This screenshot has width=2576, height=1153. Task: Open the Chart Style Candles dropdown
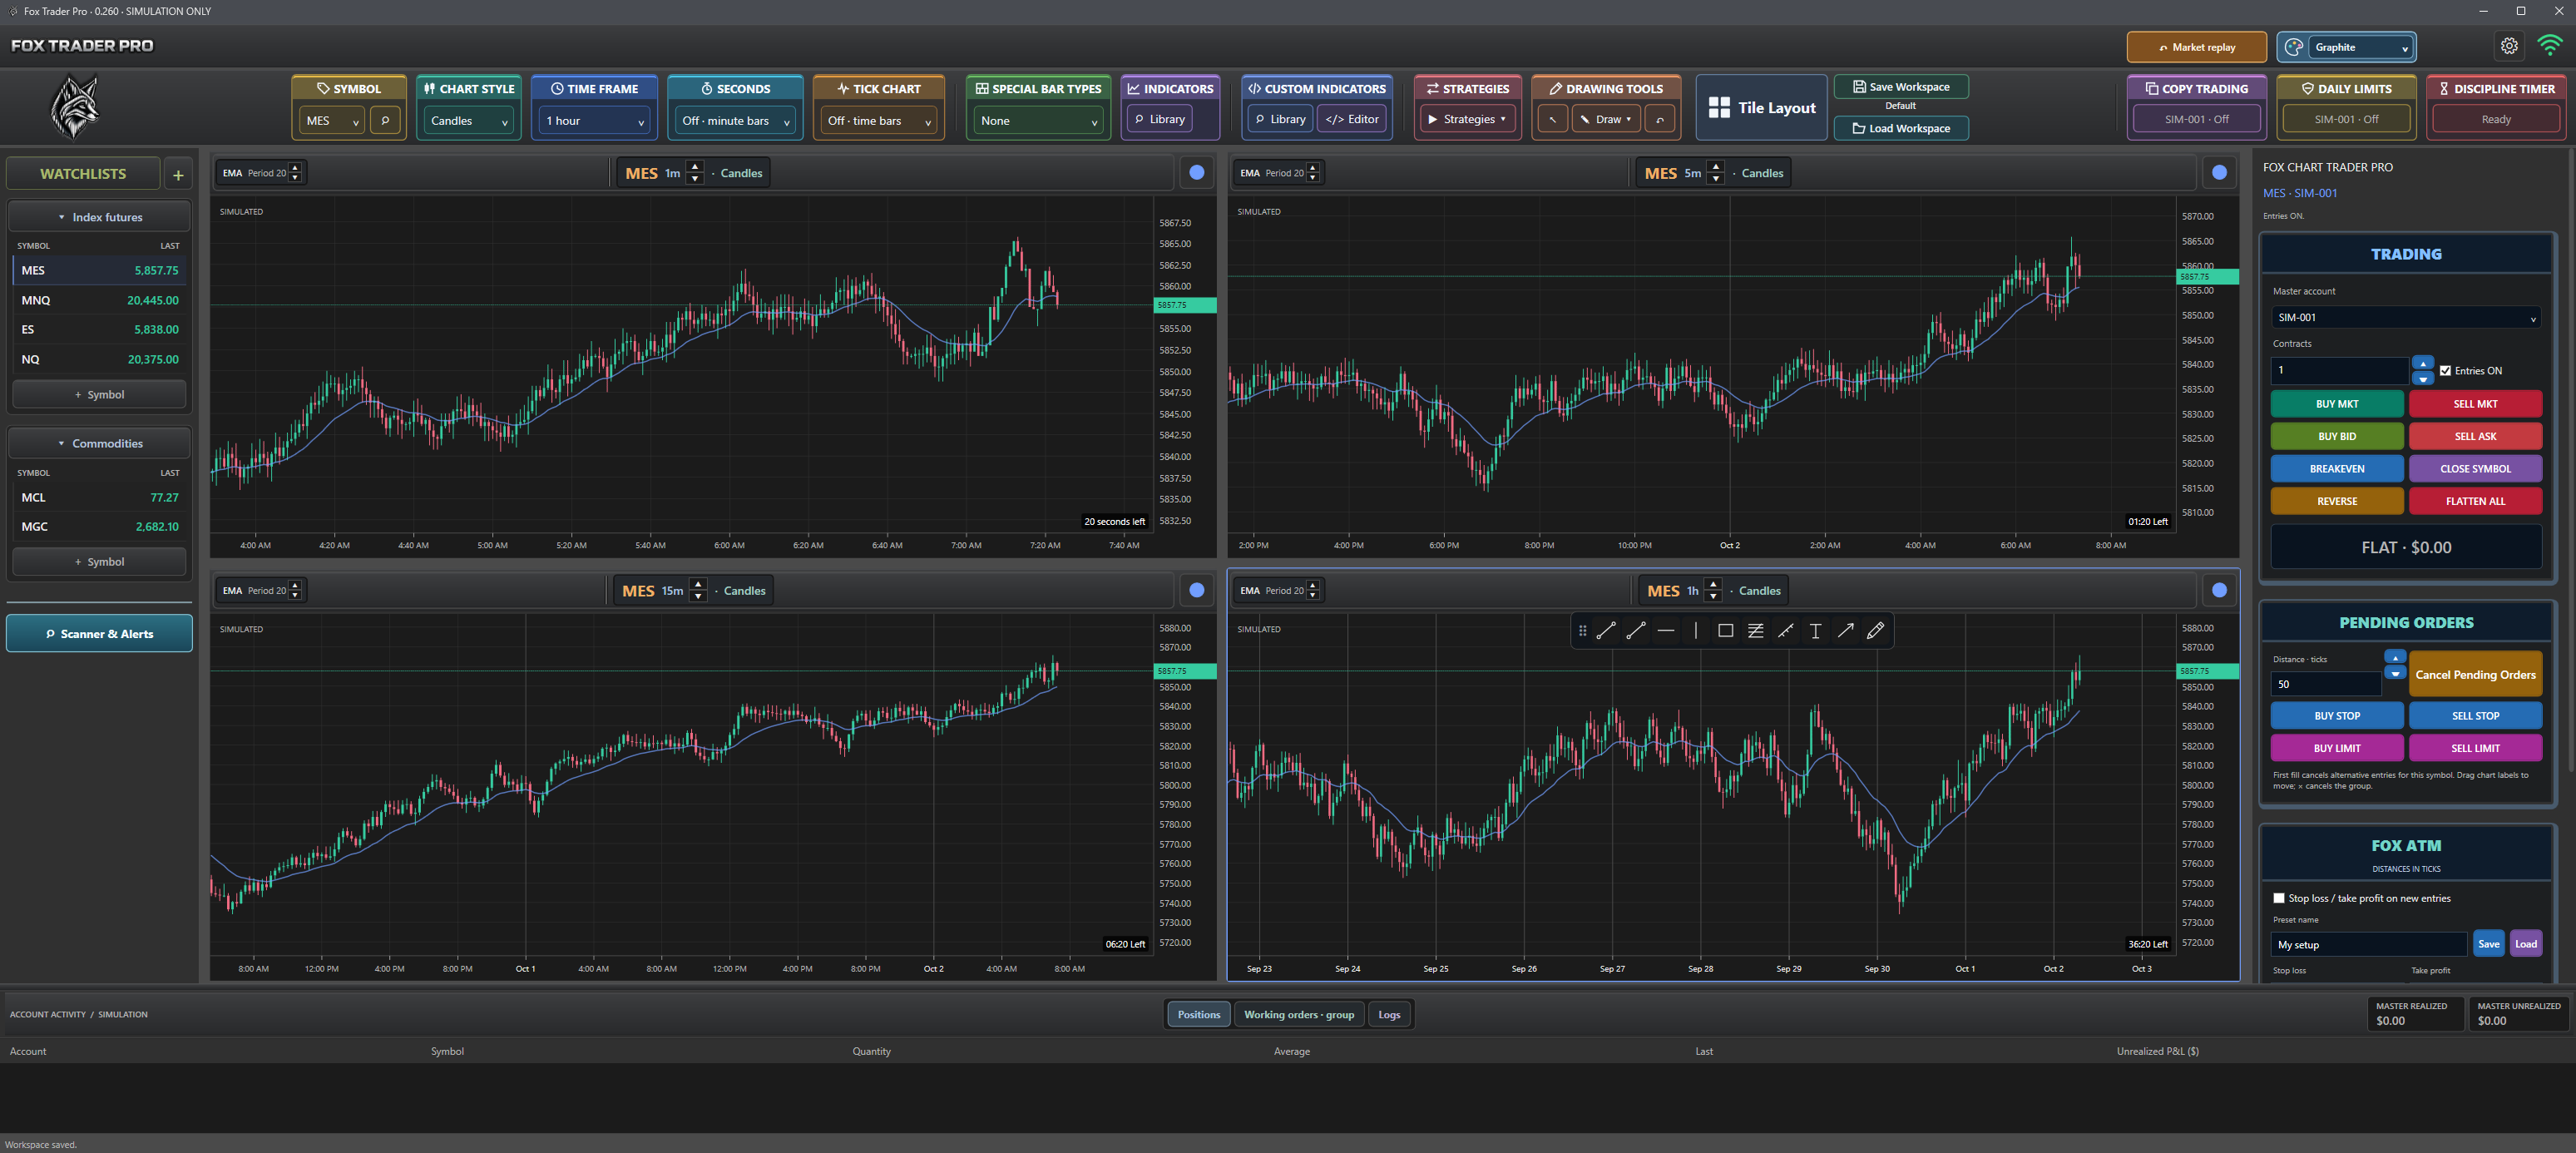coord(468,120)
